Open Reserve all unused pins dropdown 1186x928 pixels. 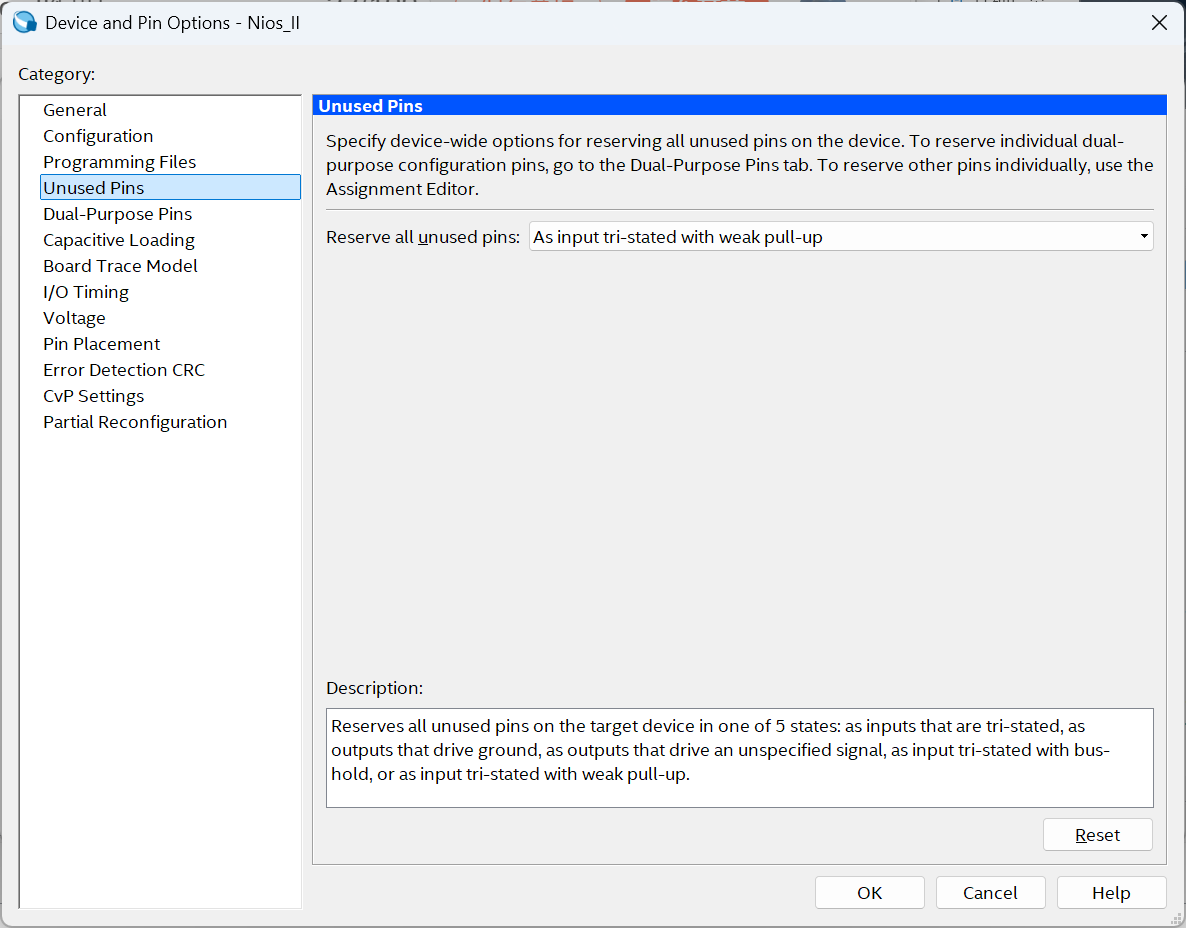841,237
